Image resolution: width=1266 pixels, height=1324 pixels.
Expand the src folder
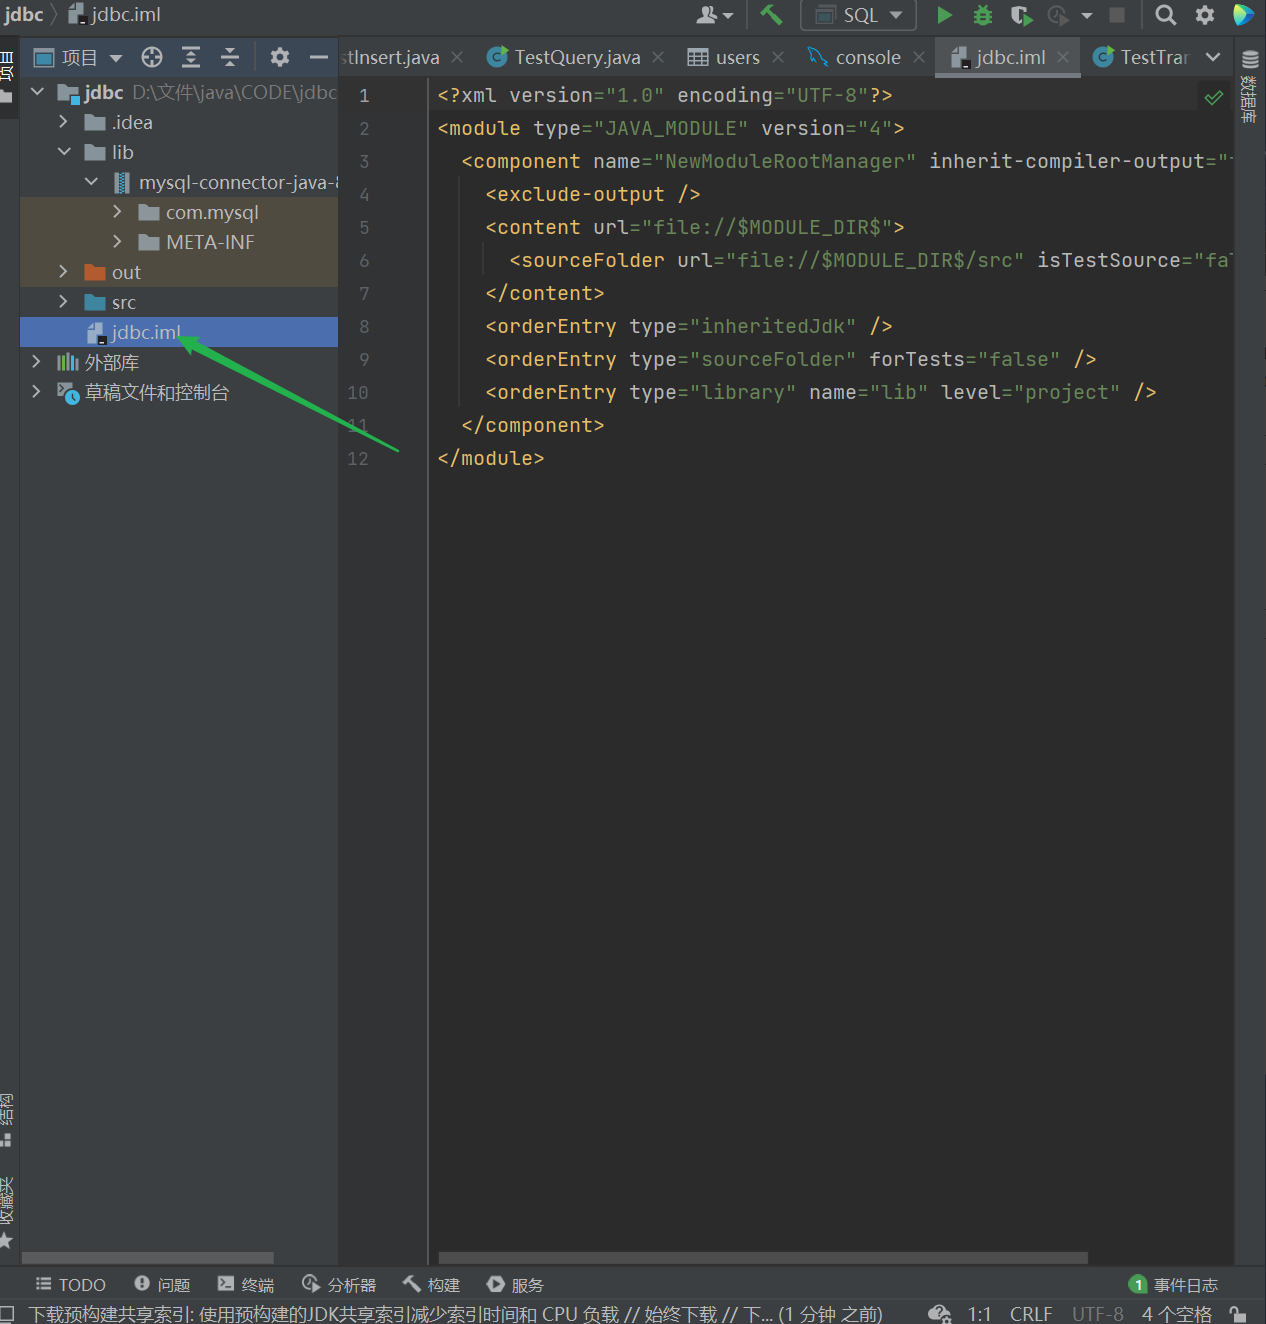click(64, 302)
